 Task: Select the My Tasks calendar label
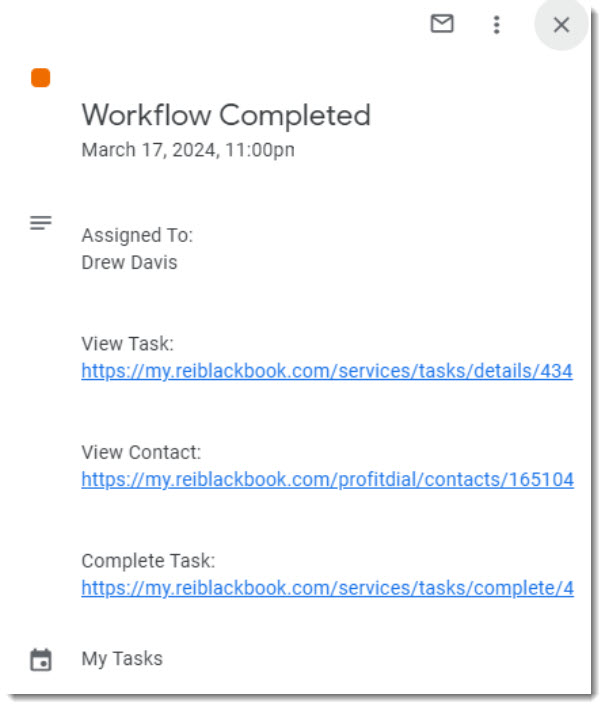122,659
